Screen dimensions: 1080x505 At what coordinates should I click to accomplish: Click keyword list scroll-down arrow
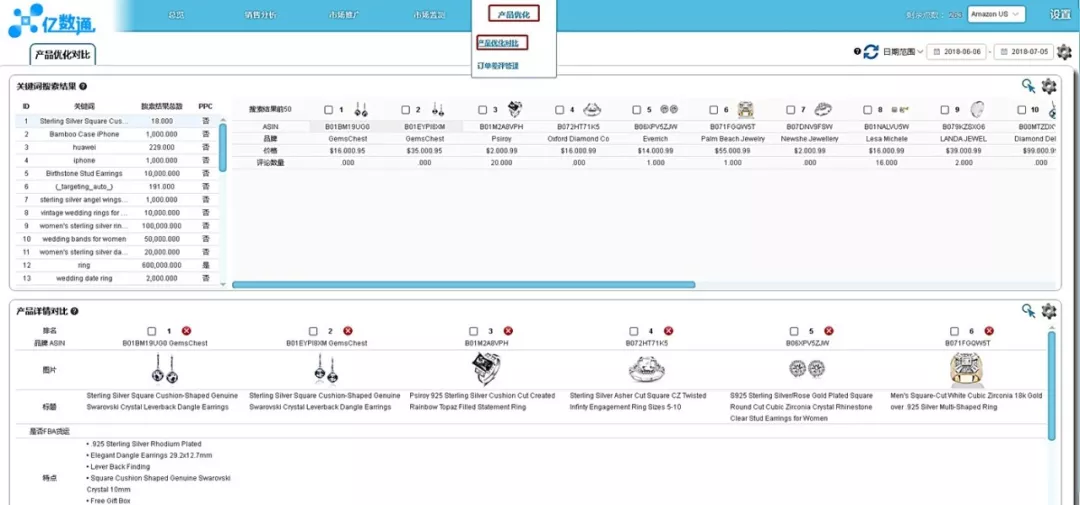(x=222, y=283)
